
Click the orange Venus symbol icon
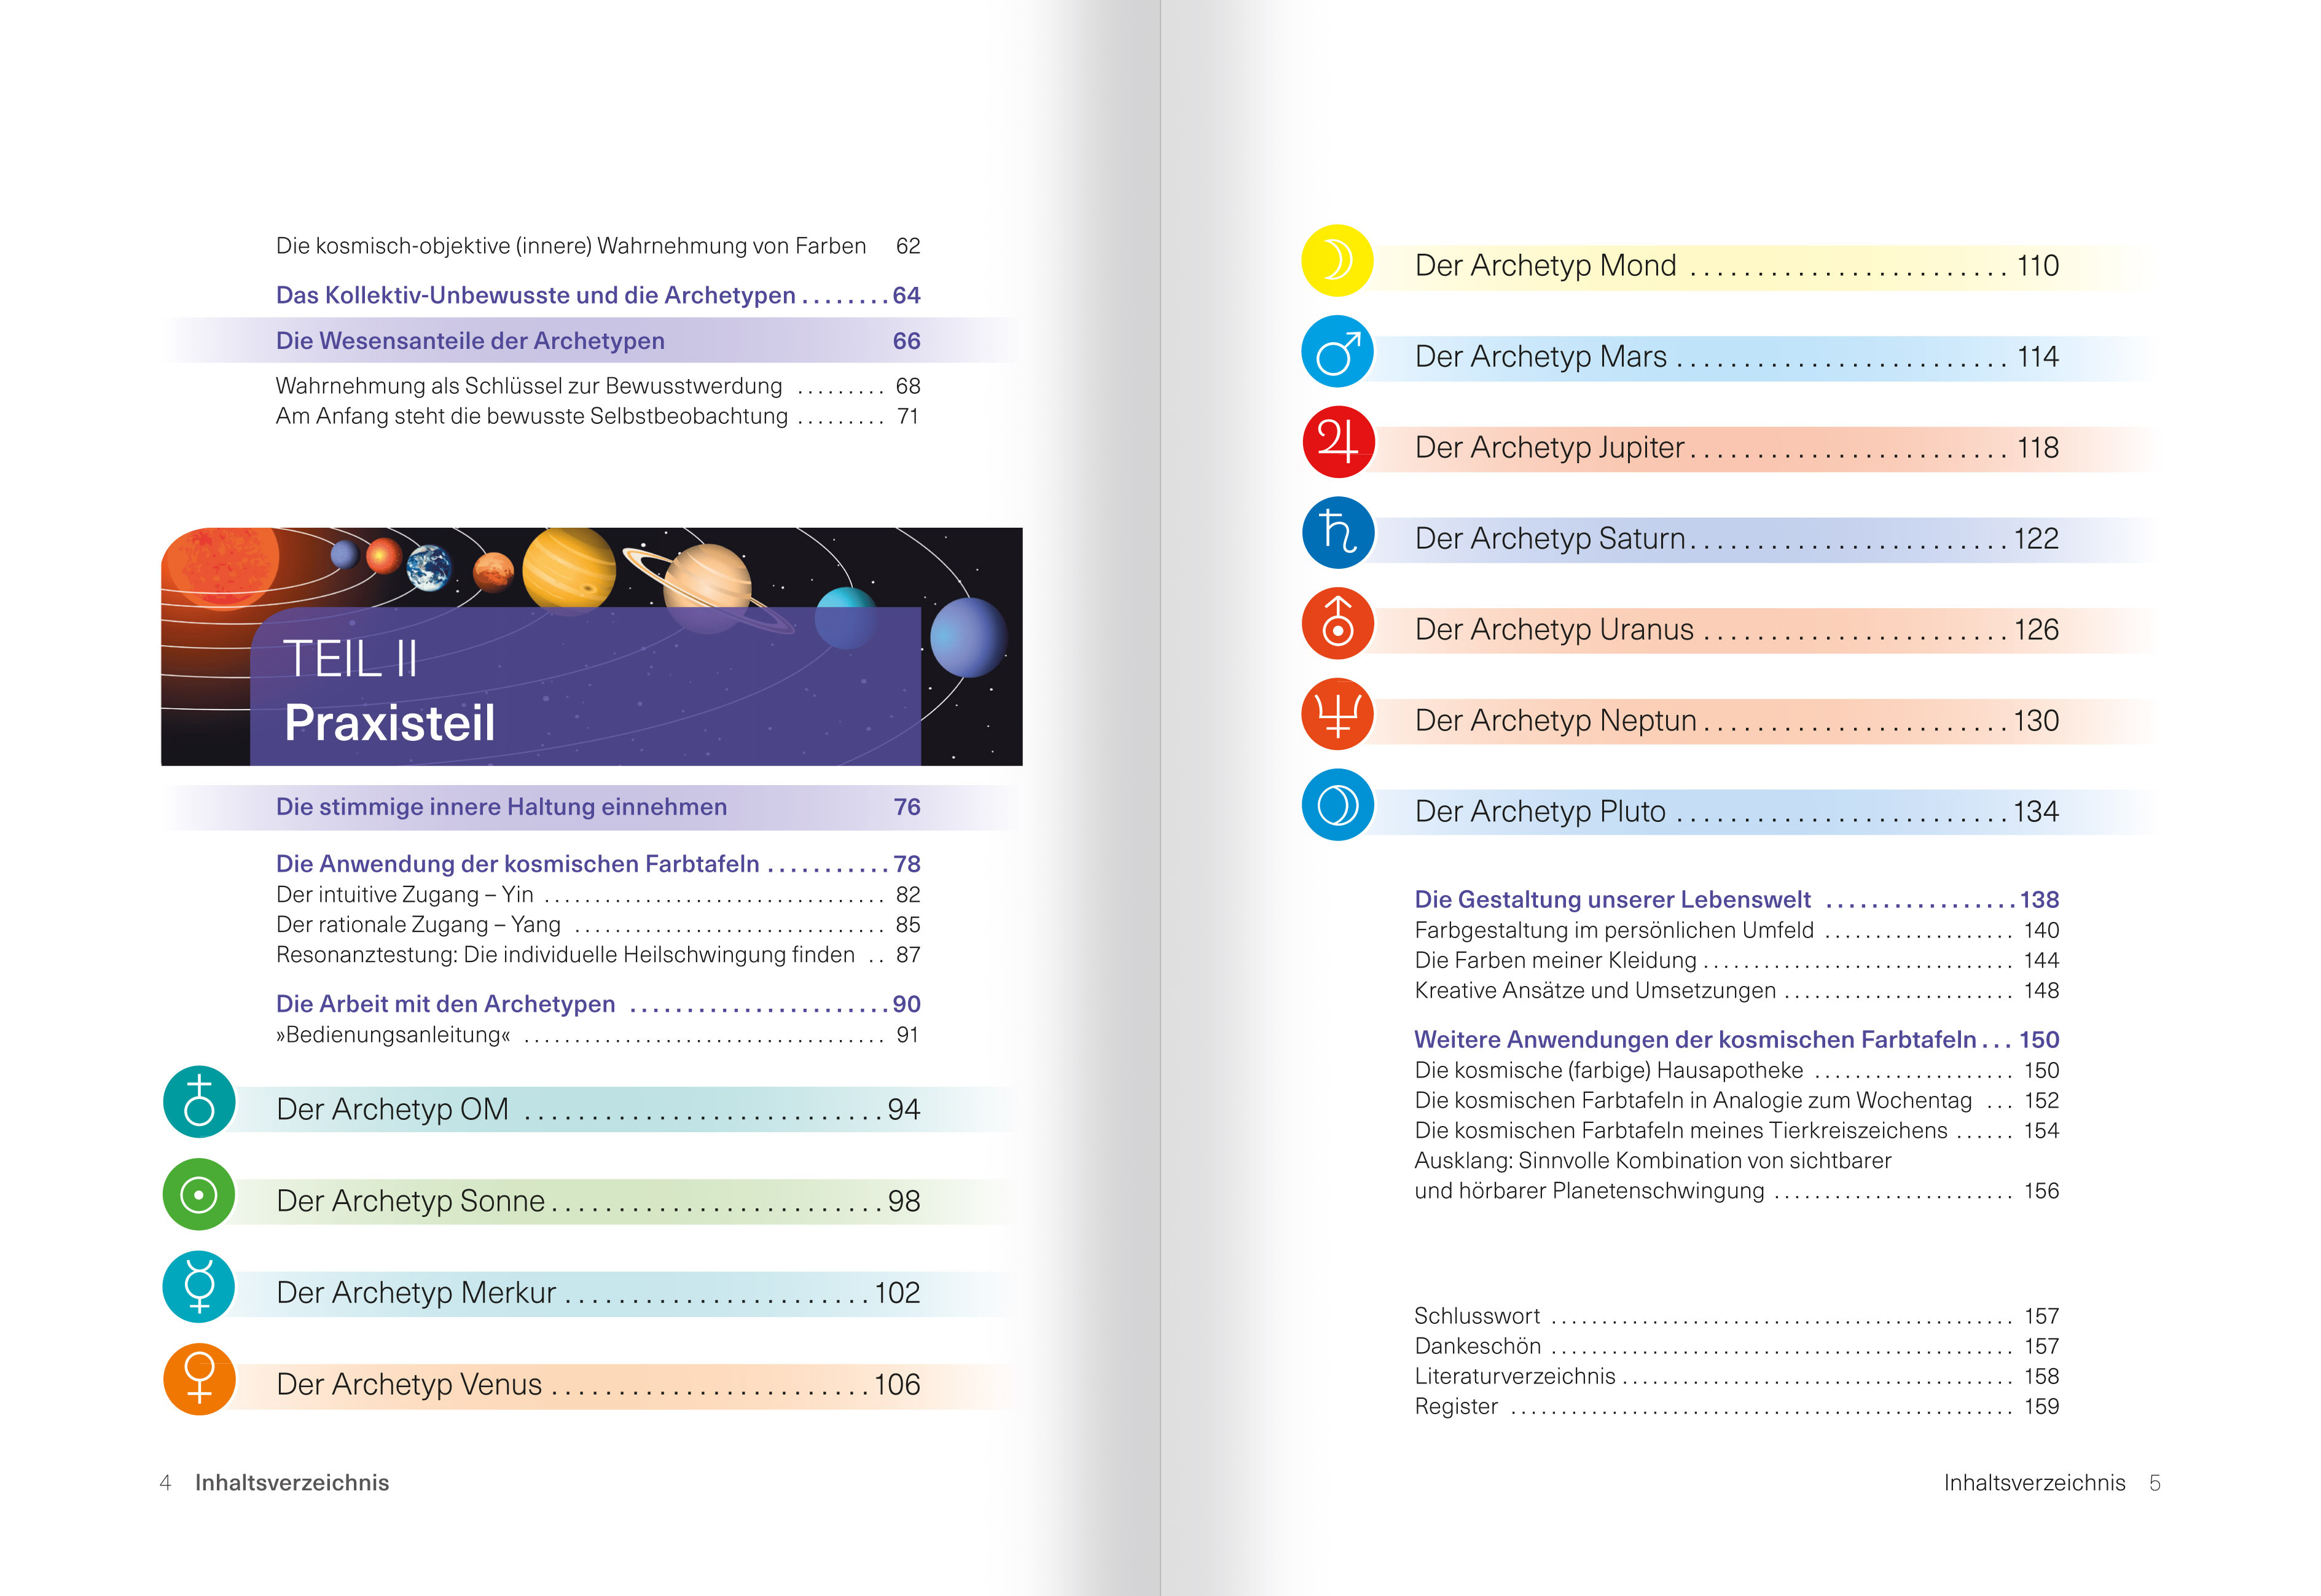199,1378
